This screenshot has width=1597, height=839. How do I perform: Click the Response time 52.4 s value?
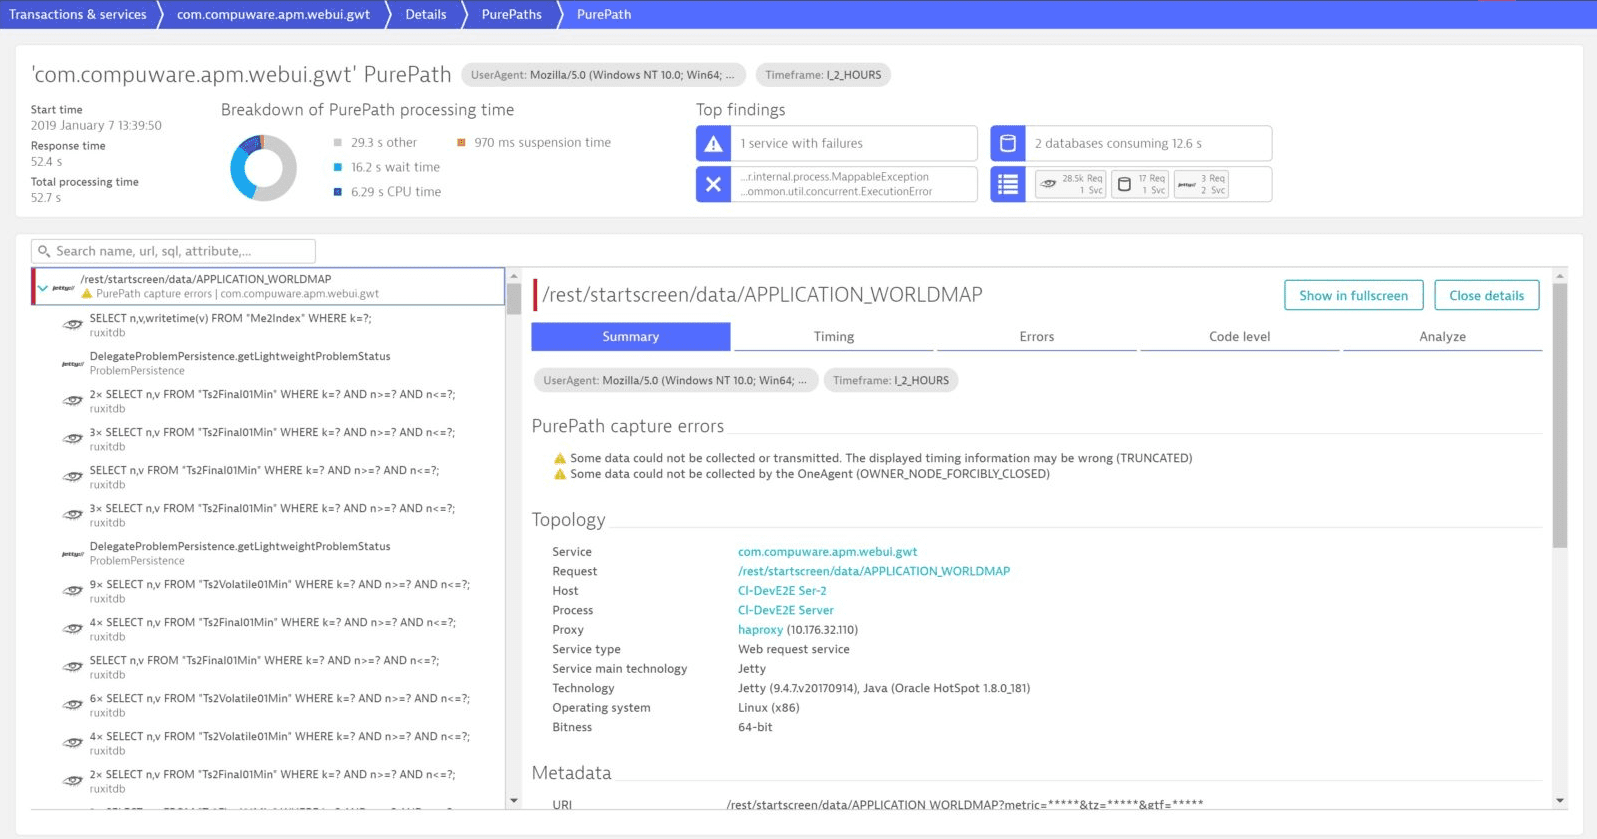tap(46, 162)
